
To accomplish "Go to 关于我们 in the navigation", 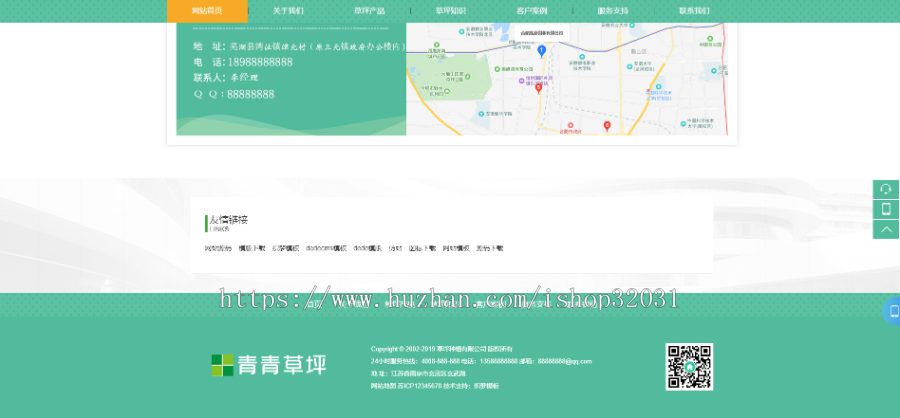I will [288, 11].
